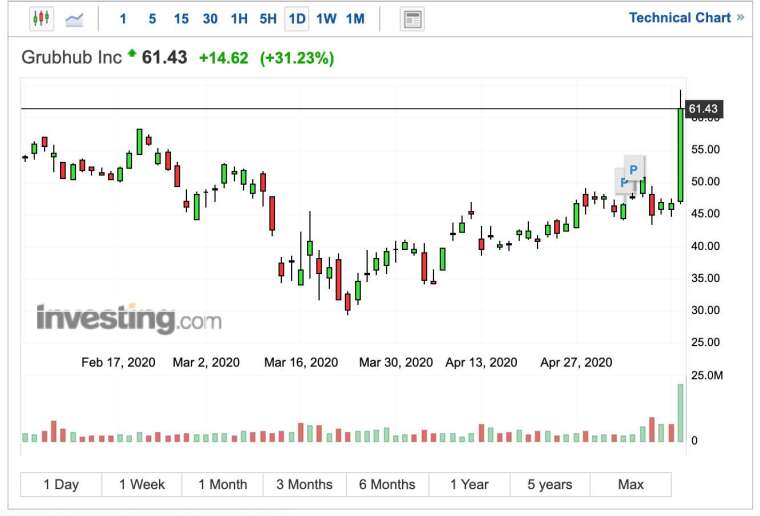This screenshot has width=760, height=516.
Task: Click the 50.00 price axis label
Action: click(705, 182)
